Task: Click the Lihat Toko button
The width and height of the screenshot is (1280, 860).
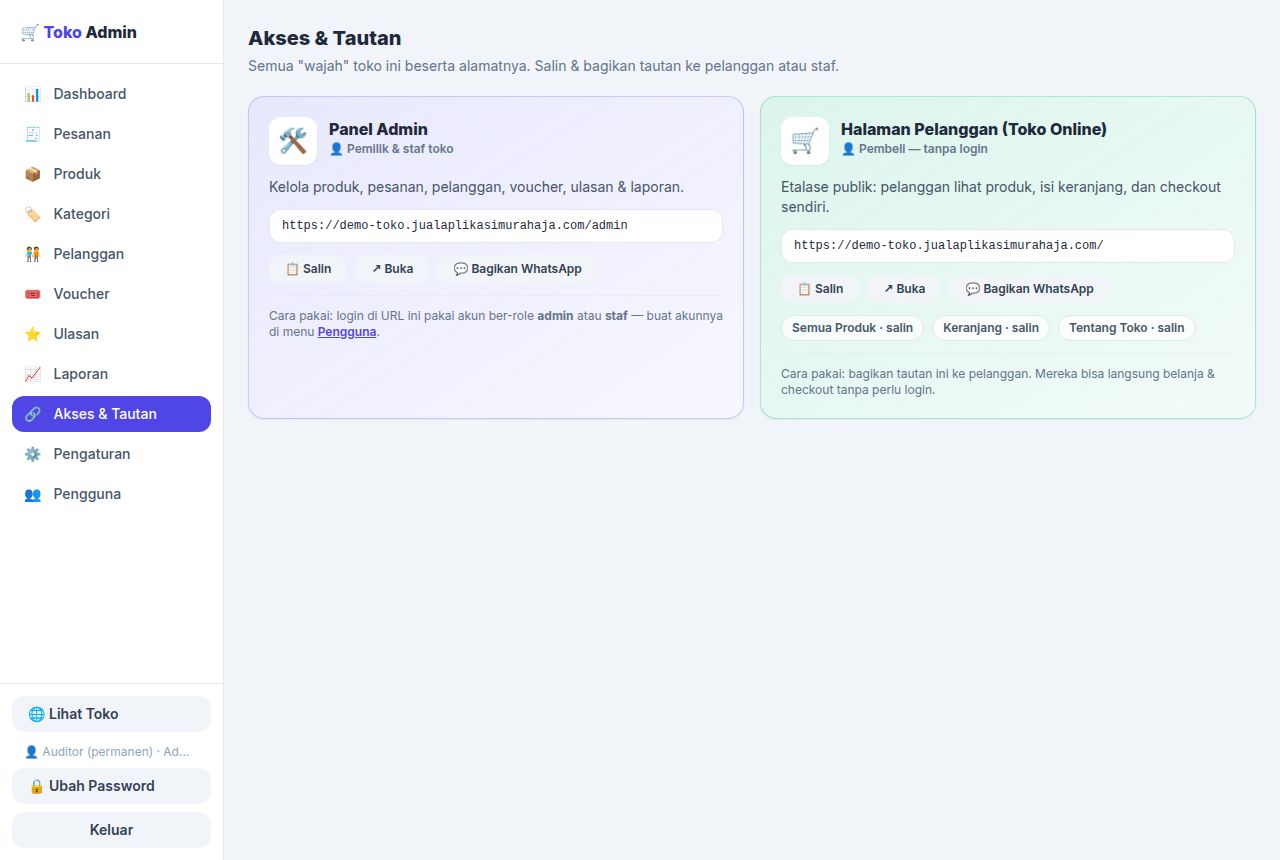Action: [x=111, y=714]
